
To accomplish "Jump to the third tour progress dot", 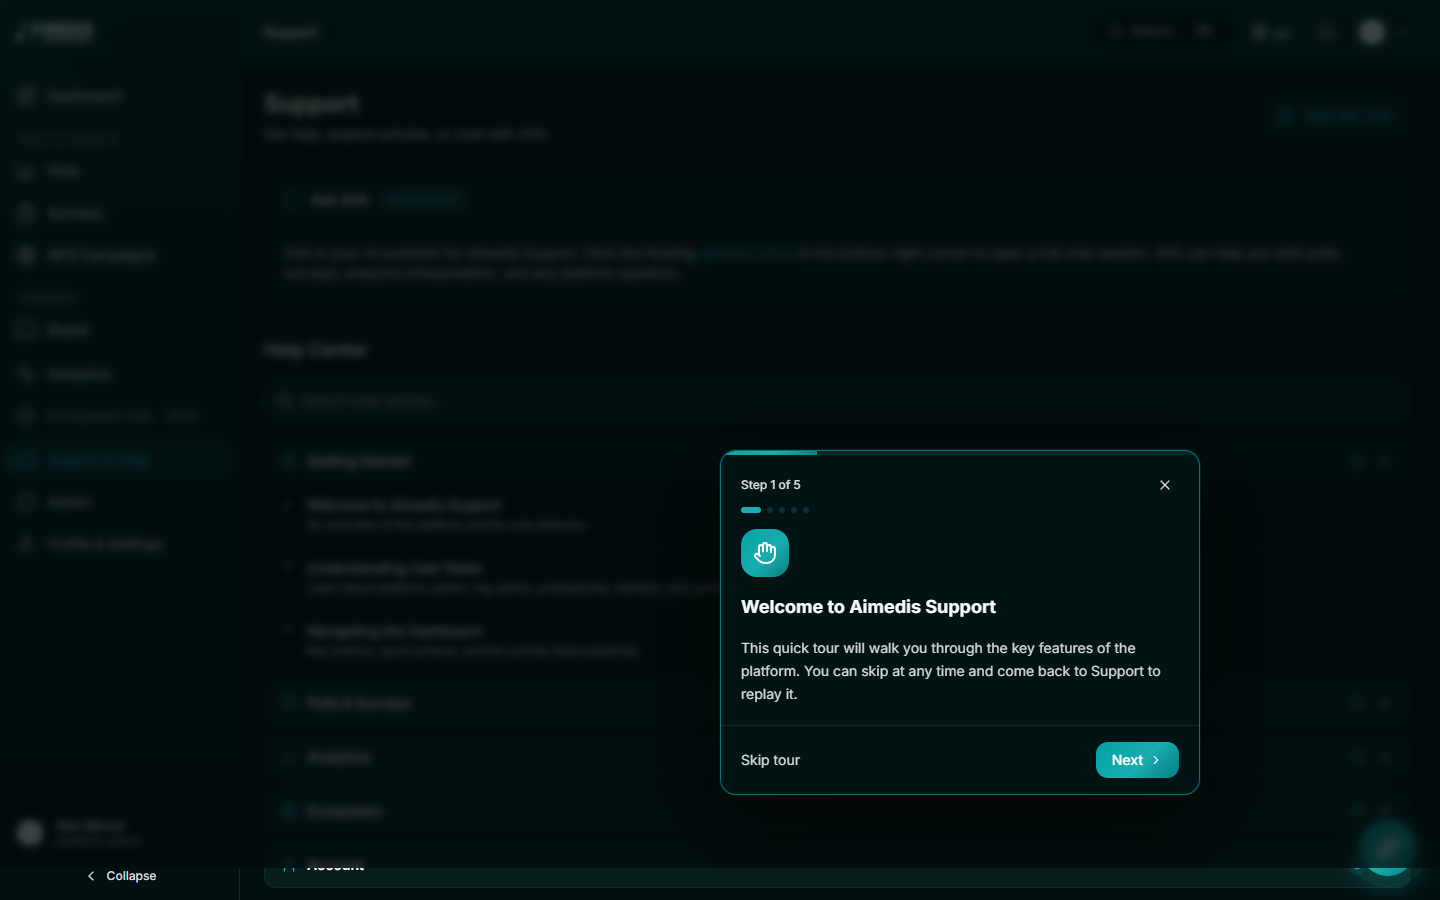I will coord(782,510).
